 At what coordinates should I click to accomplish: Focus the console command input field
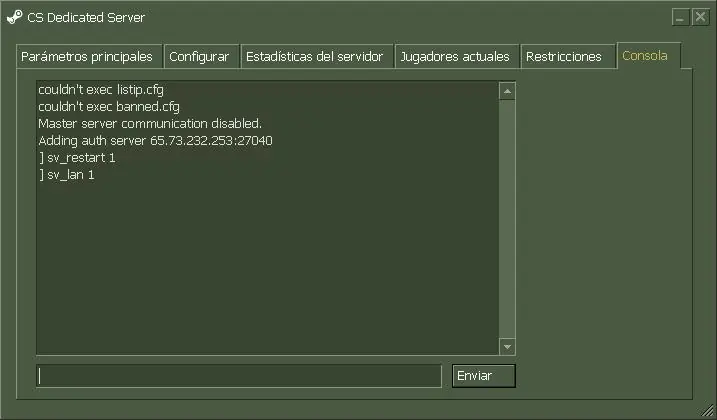pyautogui.click(x=239, y=376)
